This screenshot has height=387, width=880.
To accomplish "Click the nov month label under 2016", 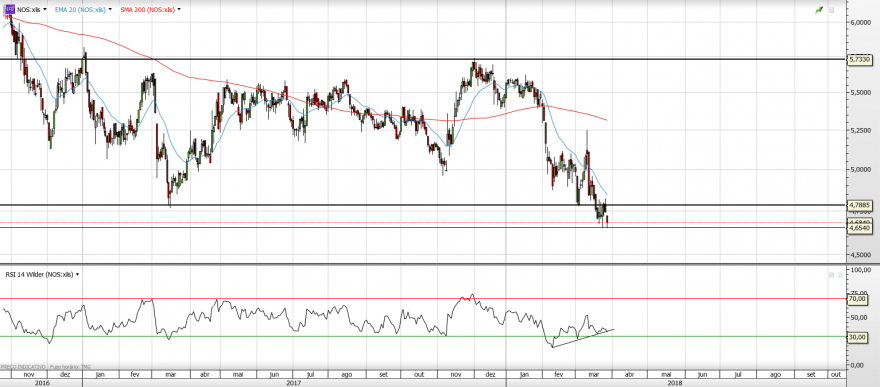I will tap(29, 374).
